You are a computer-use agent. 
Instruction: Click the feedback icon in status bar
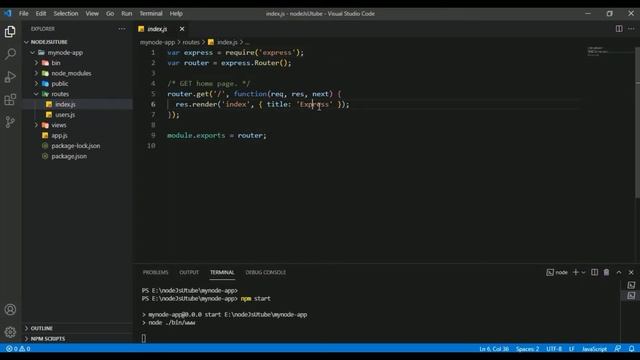click(x=618, y=349)
